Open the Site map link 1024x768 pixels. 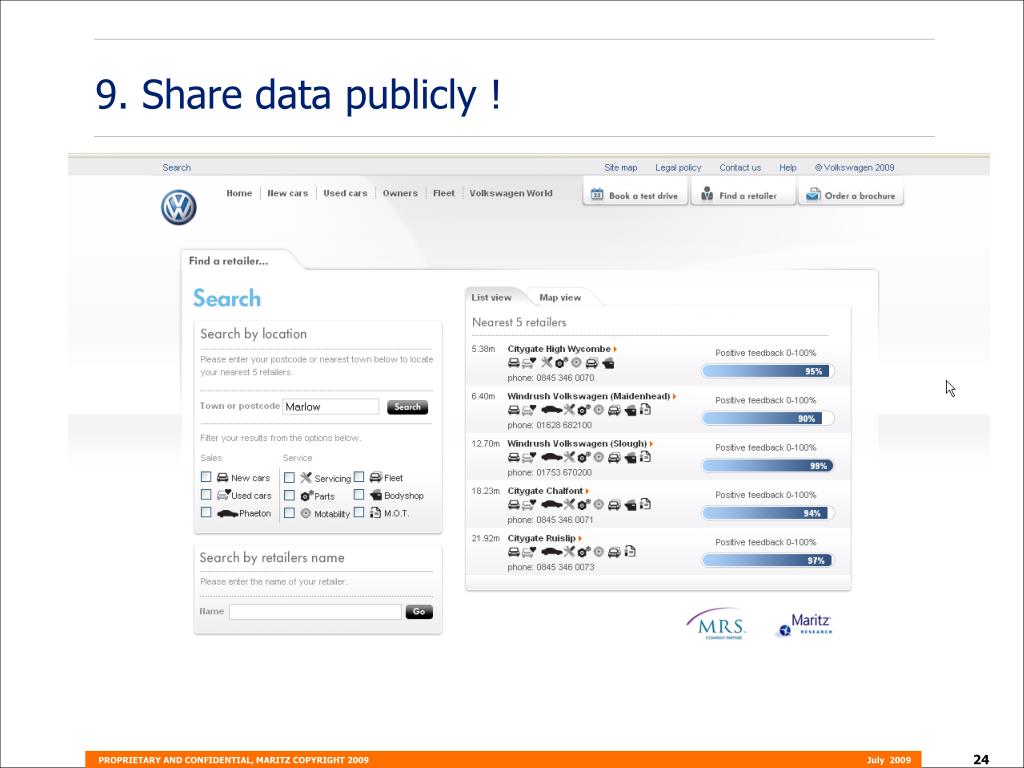620,168
